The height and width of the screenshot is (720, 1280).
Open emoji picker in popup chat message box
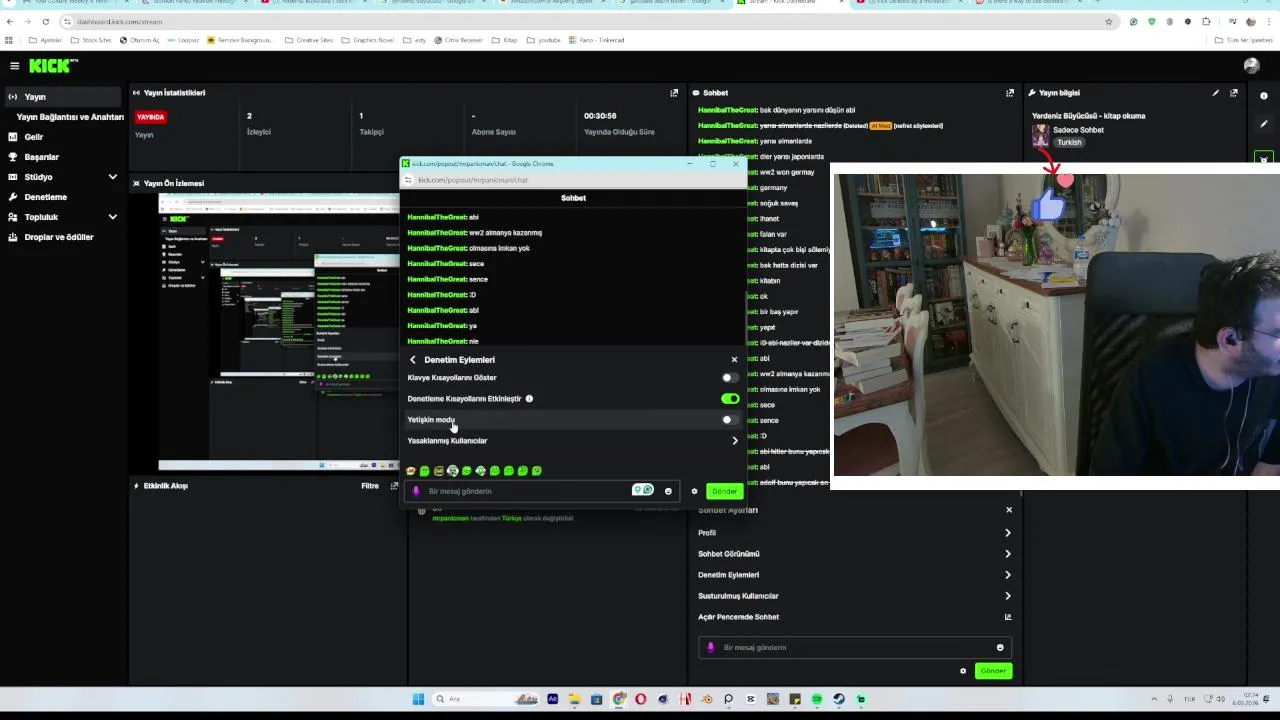click(x=668, y=491)
